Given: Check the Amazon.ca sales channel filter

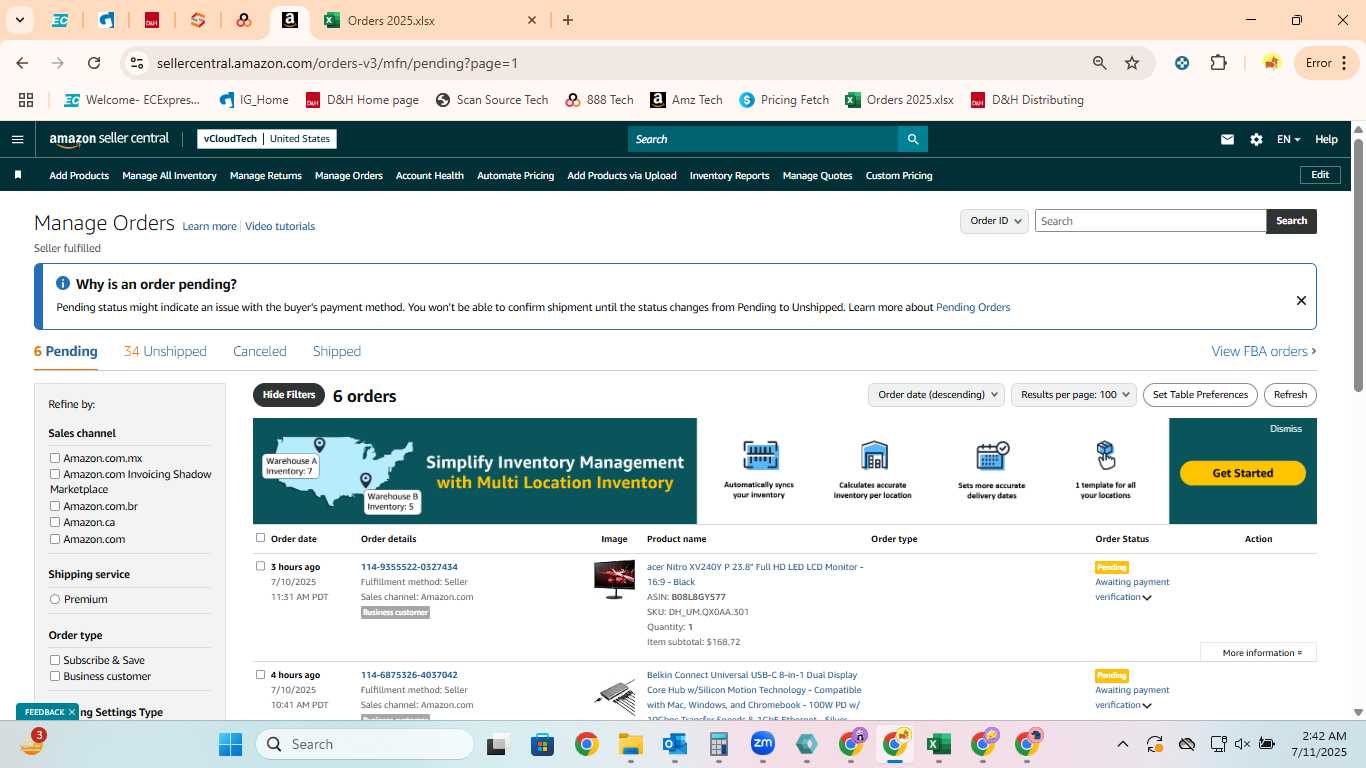Looking at the screenshot, I should pos(55,522).
